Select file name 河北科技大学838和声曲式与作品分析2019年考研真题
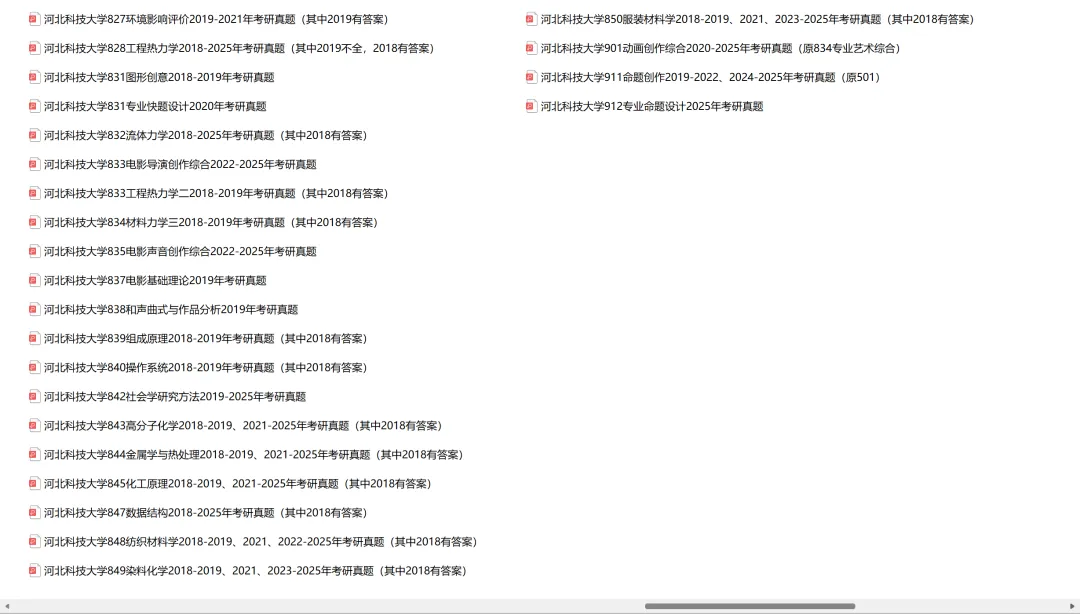Viewport: 1080px width, 614px height. pyautogui.click(x=171, y=309)
